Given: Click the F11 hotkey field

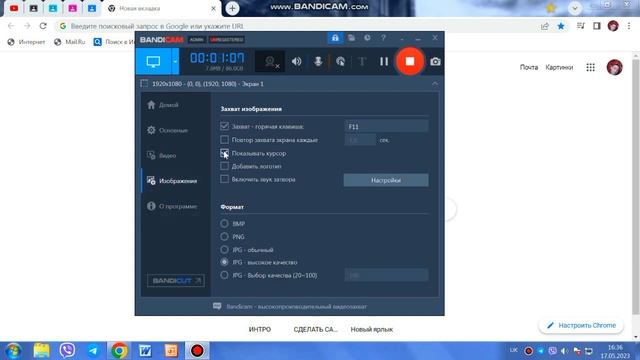Looking at the screenshot, I should (386, 127).
